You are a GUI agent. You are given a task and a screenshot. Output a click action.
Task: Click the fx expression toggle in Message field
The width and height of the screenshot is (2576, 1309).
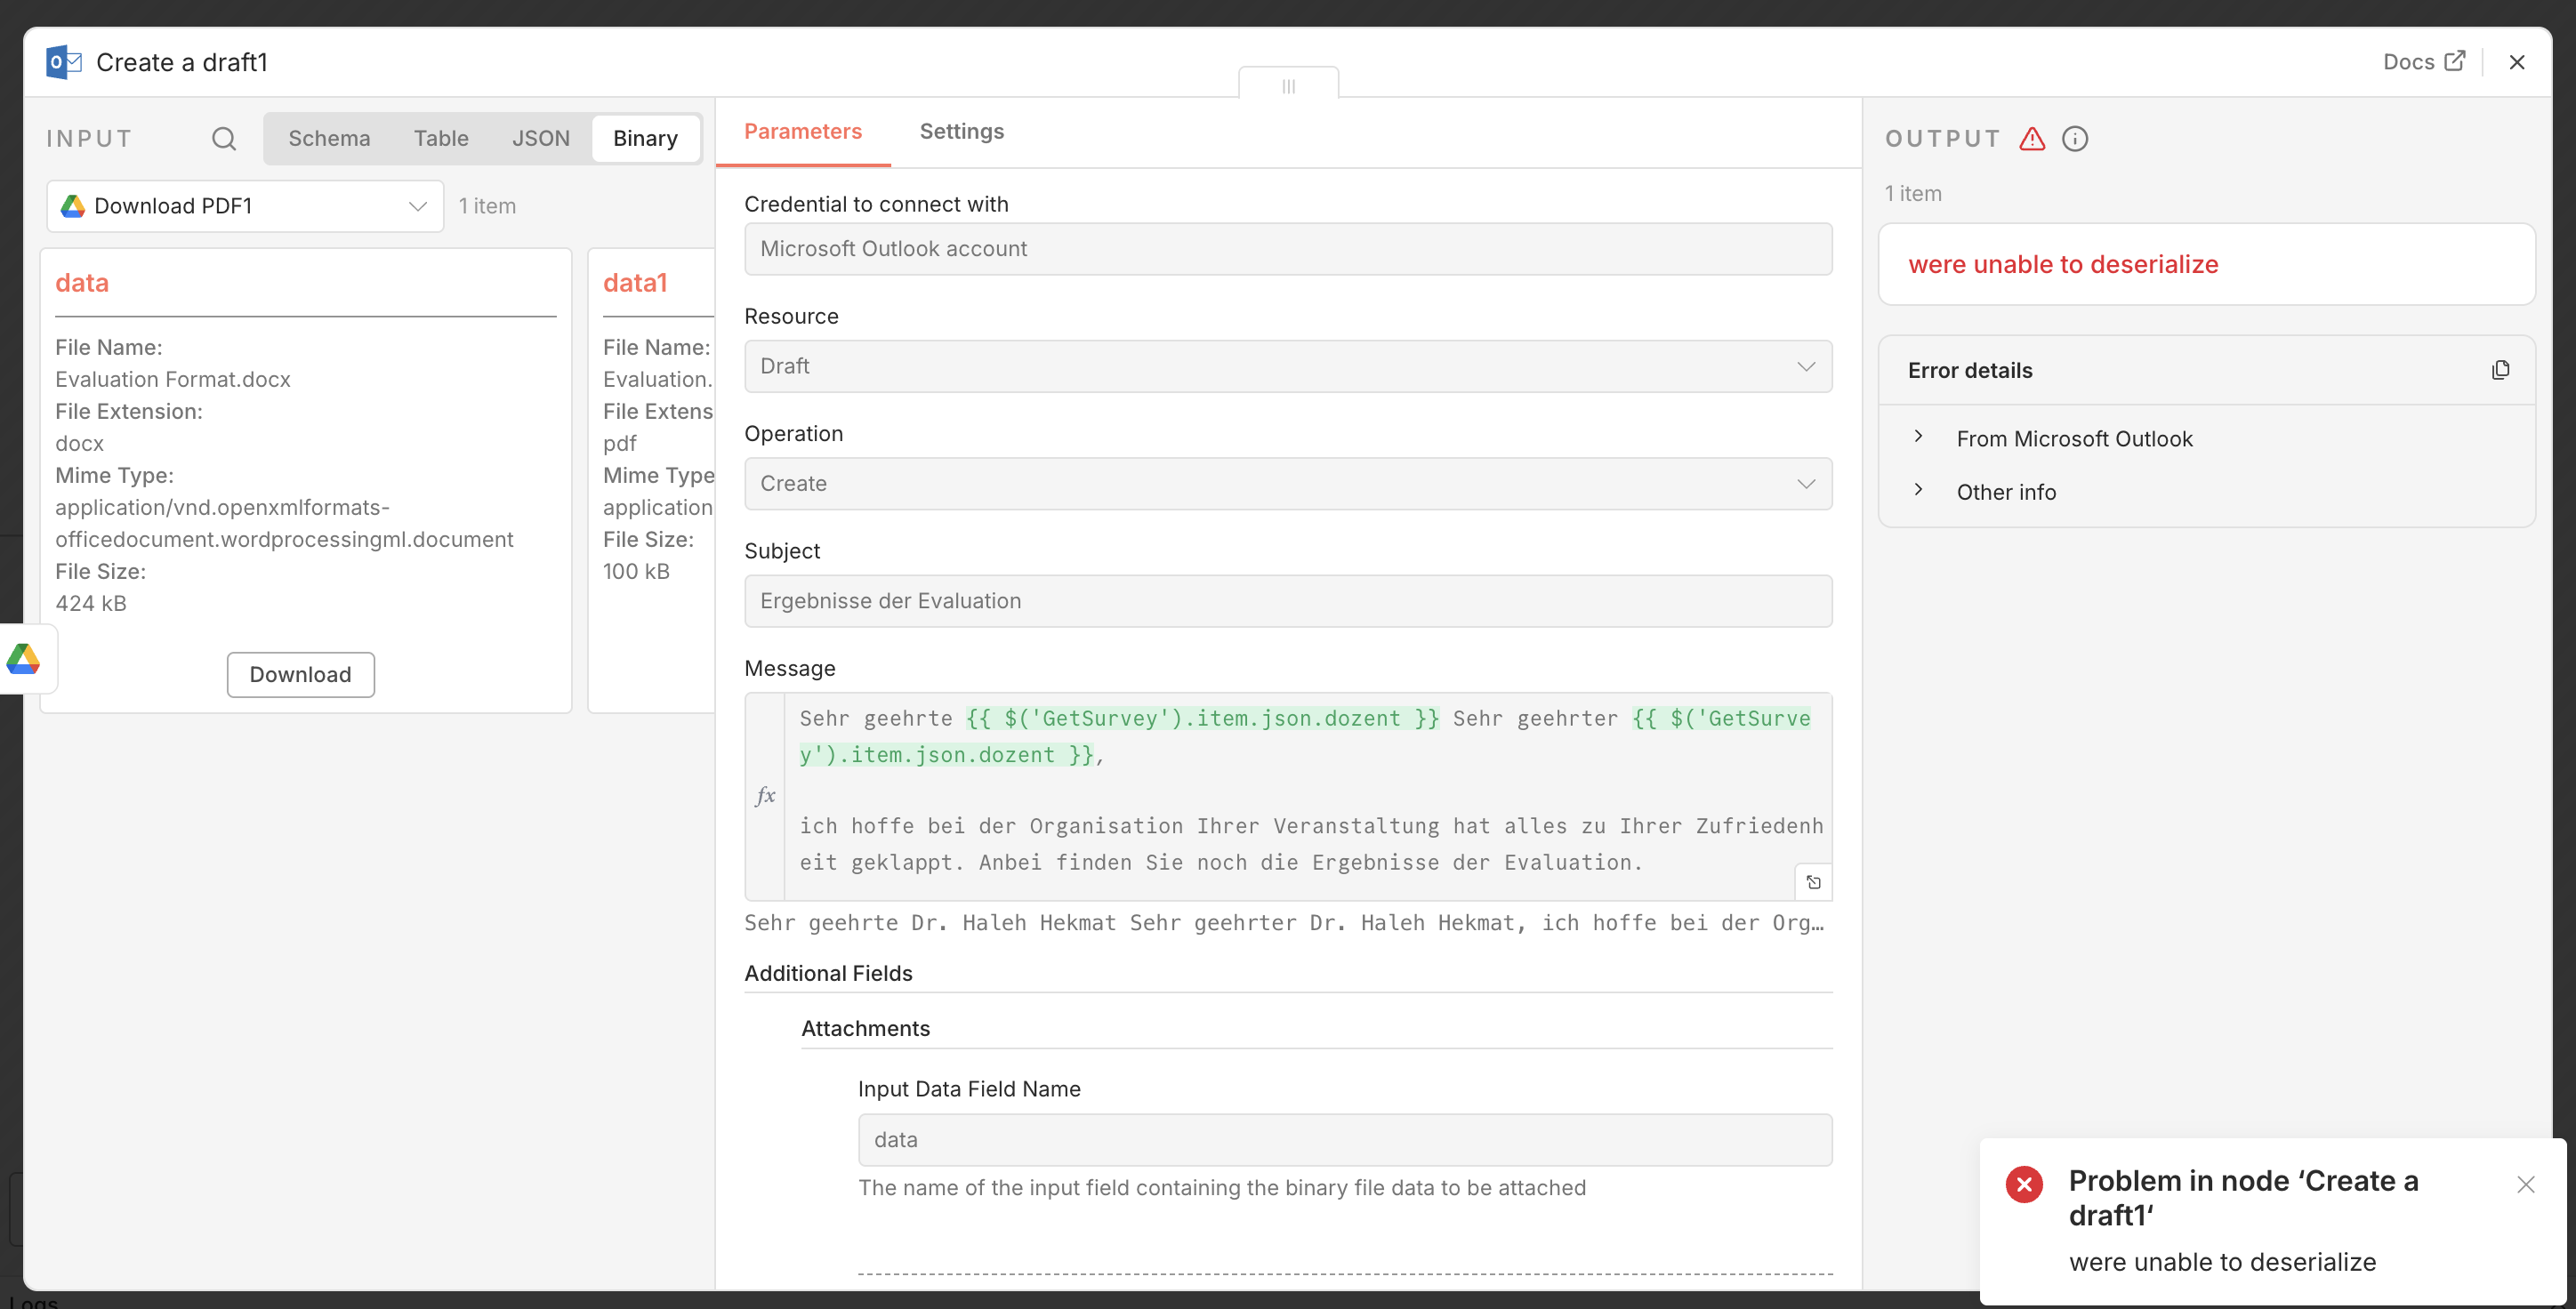pos(765,796)
